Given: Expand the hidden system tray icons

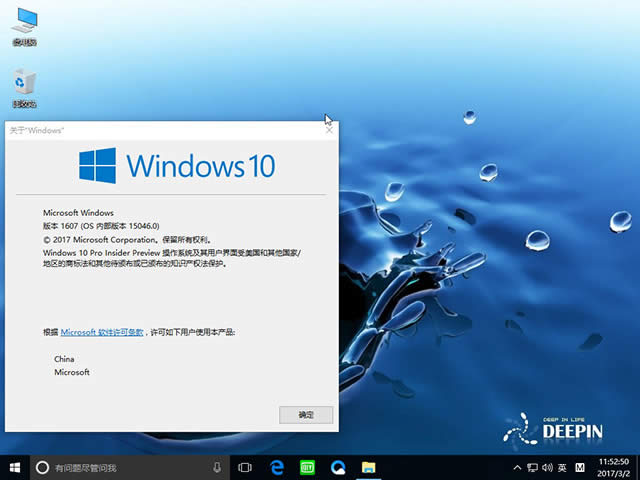Looking at the screenshot, I should click(516, 467).
